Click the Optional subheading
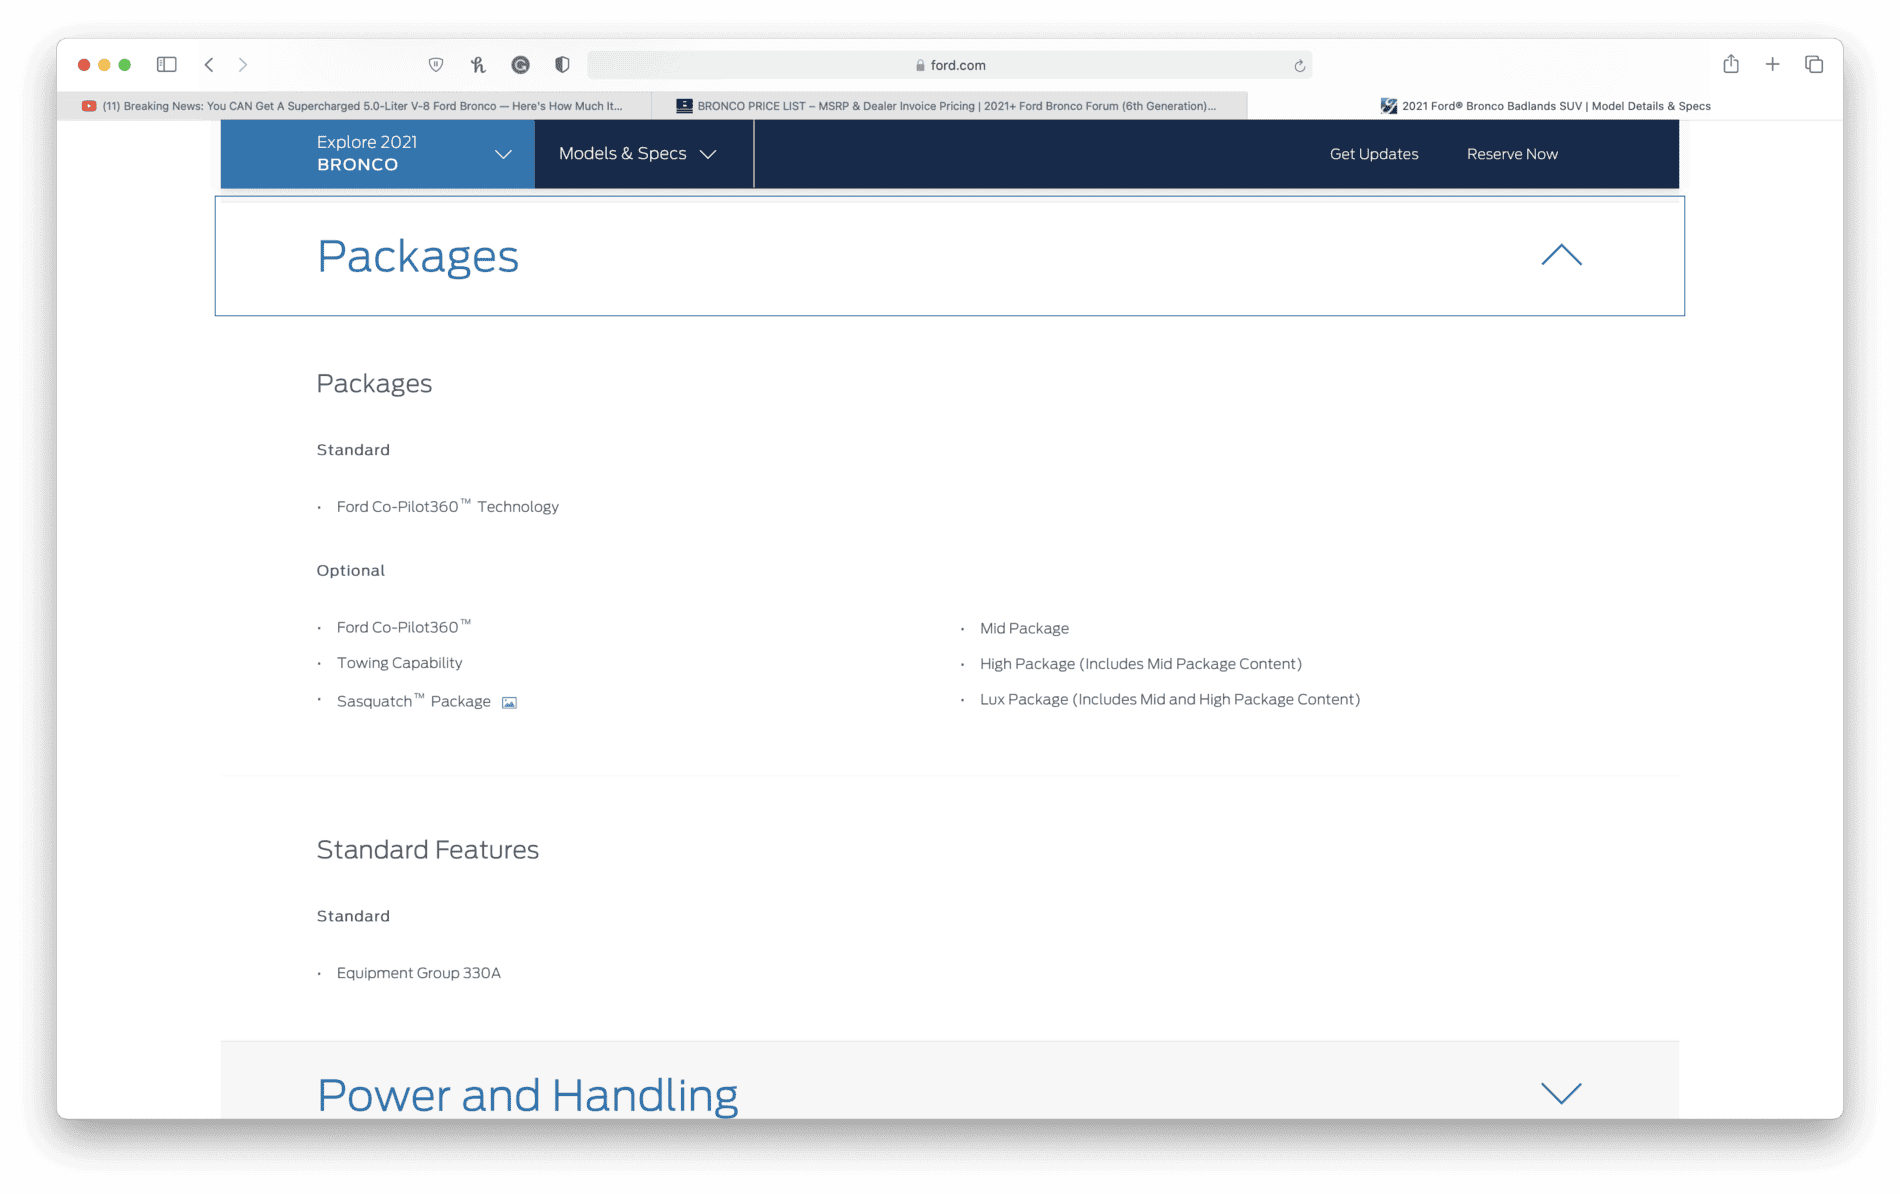 coord(350,570)
